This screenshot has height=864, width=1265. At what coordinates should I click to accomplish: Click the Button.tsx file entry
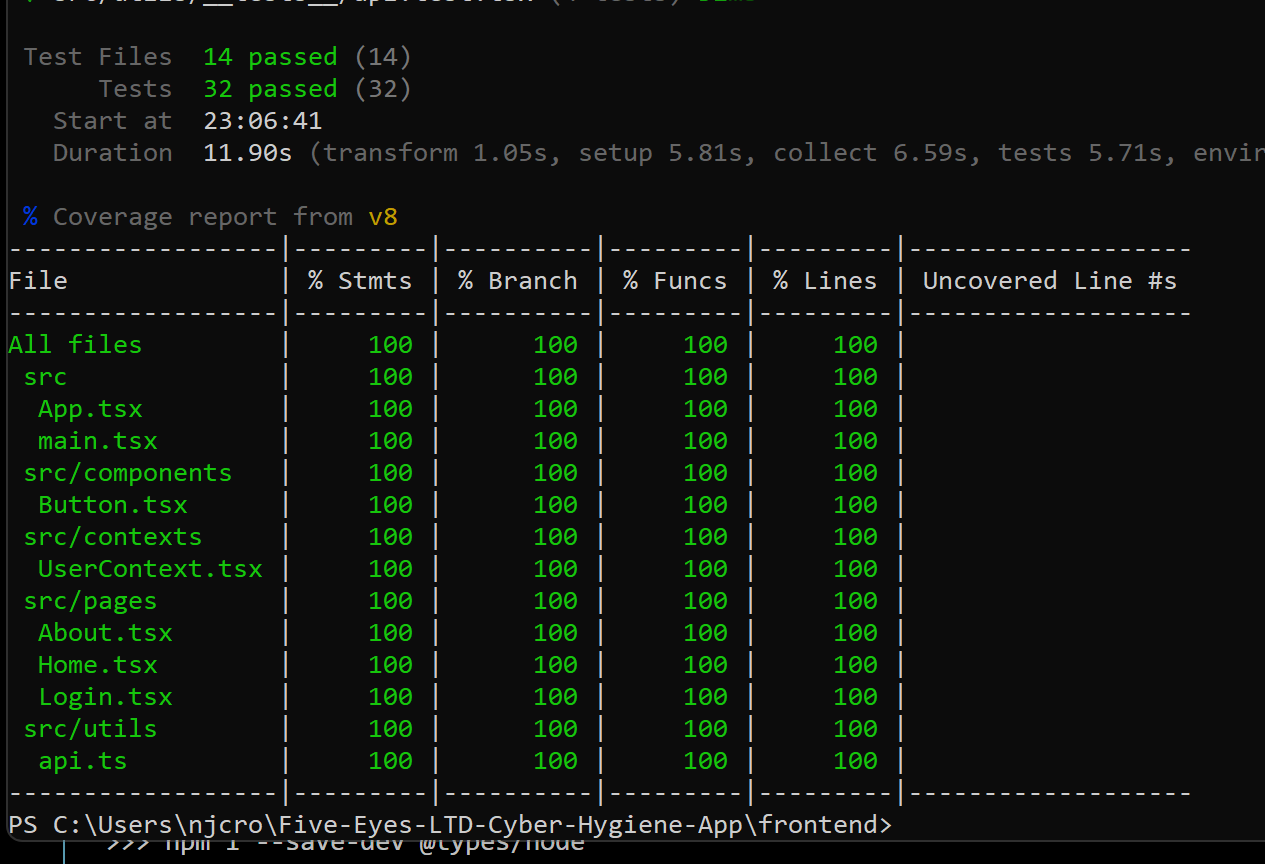pyautogui.click(x=112, y=504)
